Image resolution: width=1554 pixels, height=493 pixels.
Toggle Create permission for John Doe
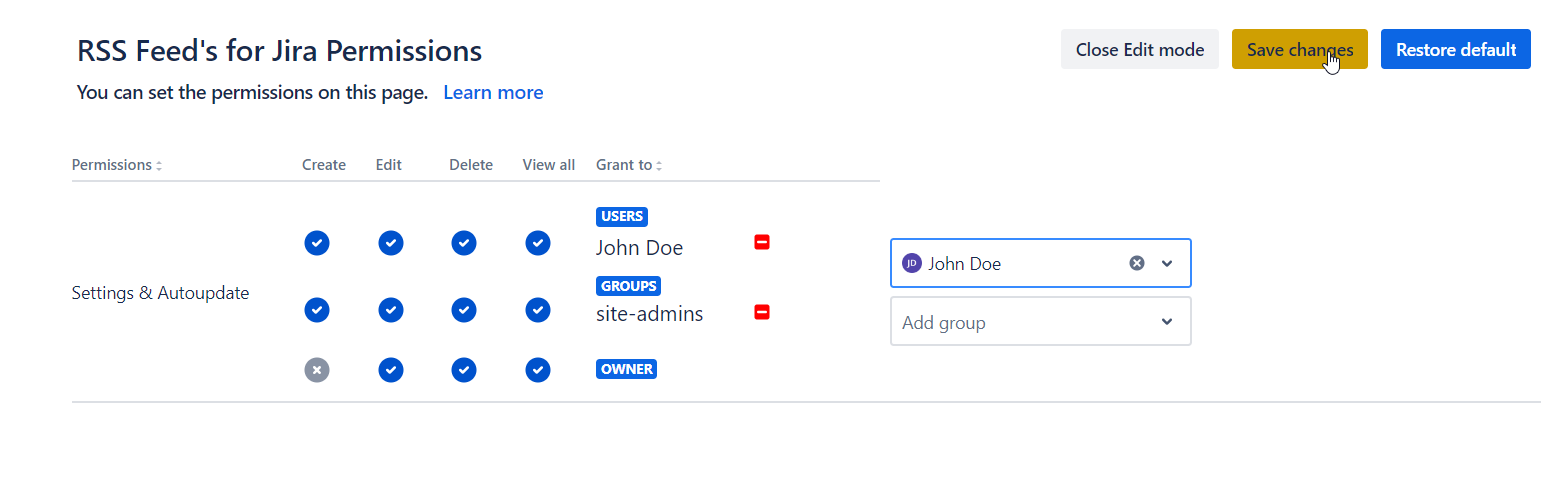click(x=317, y=243)
